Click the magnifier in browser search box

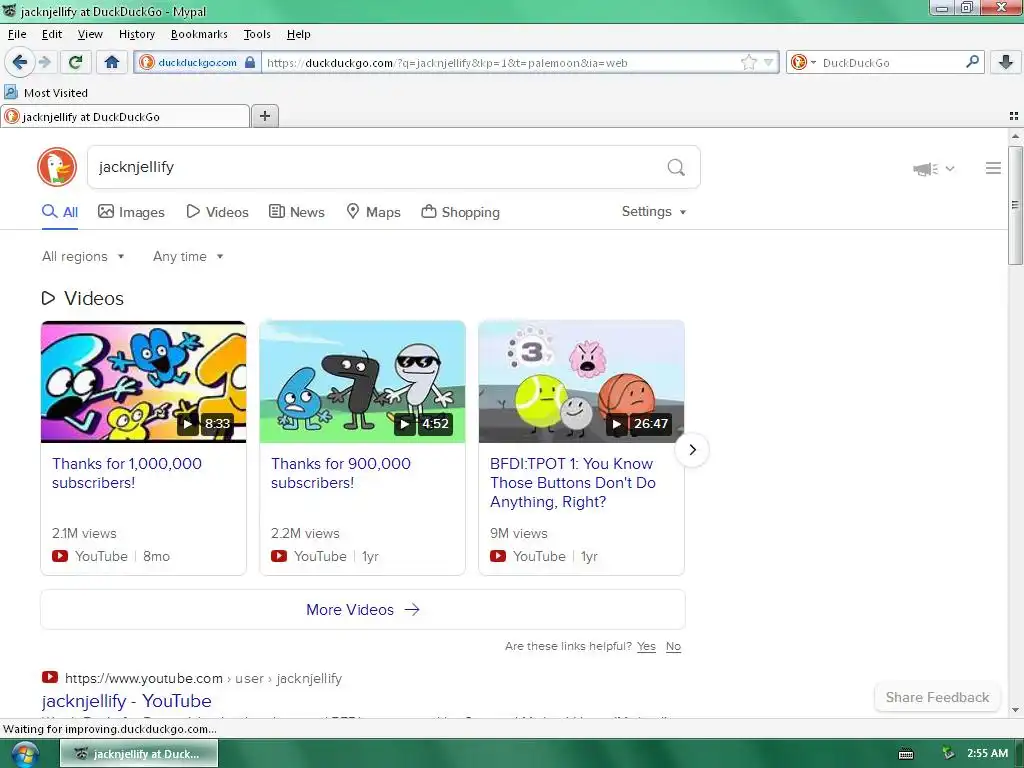click(972, 62)
